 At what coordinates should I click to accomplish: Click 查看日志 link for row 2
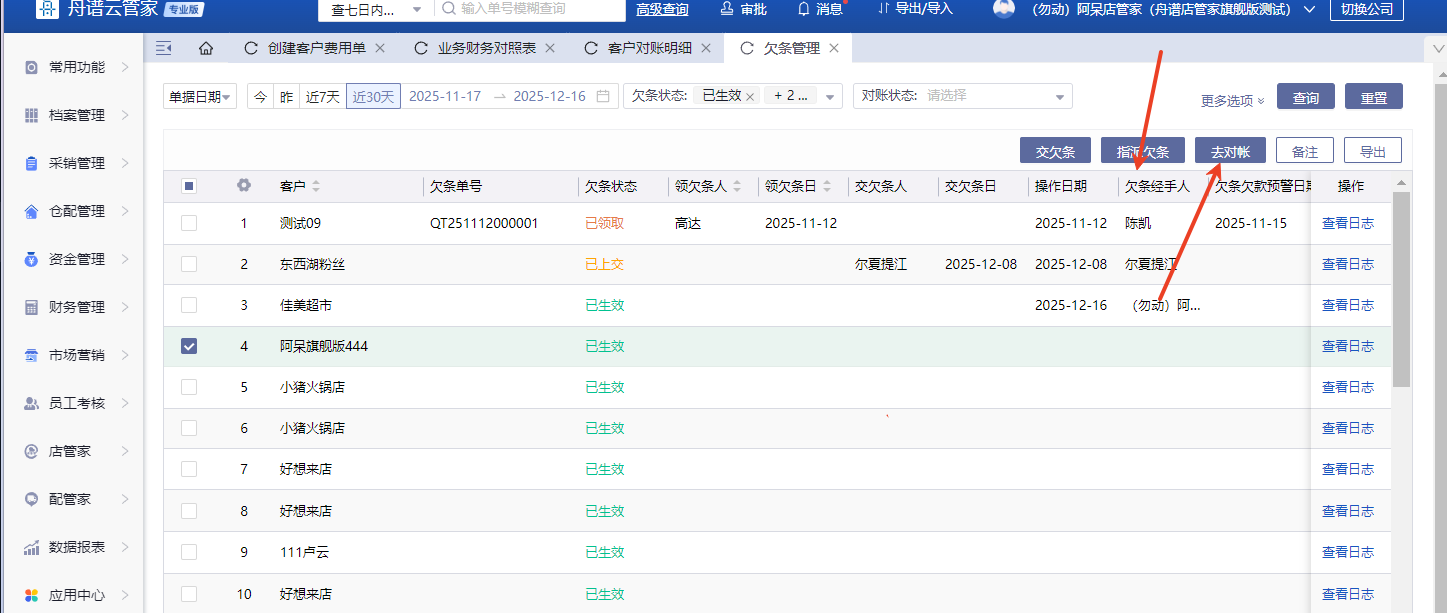point(1347,264)
